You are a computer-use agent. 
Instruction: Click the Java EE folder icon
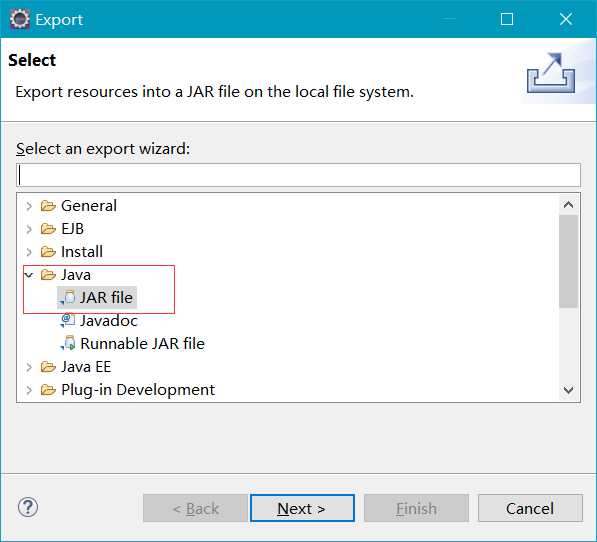pyautogui.click(x=48, y=367)
